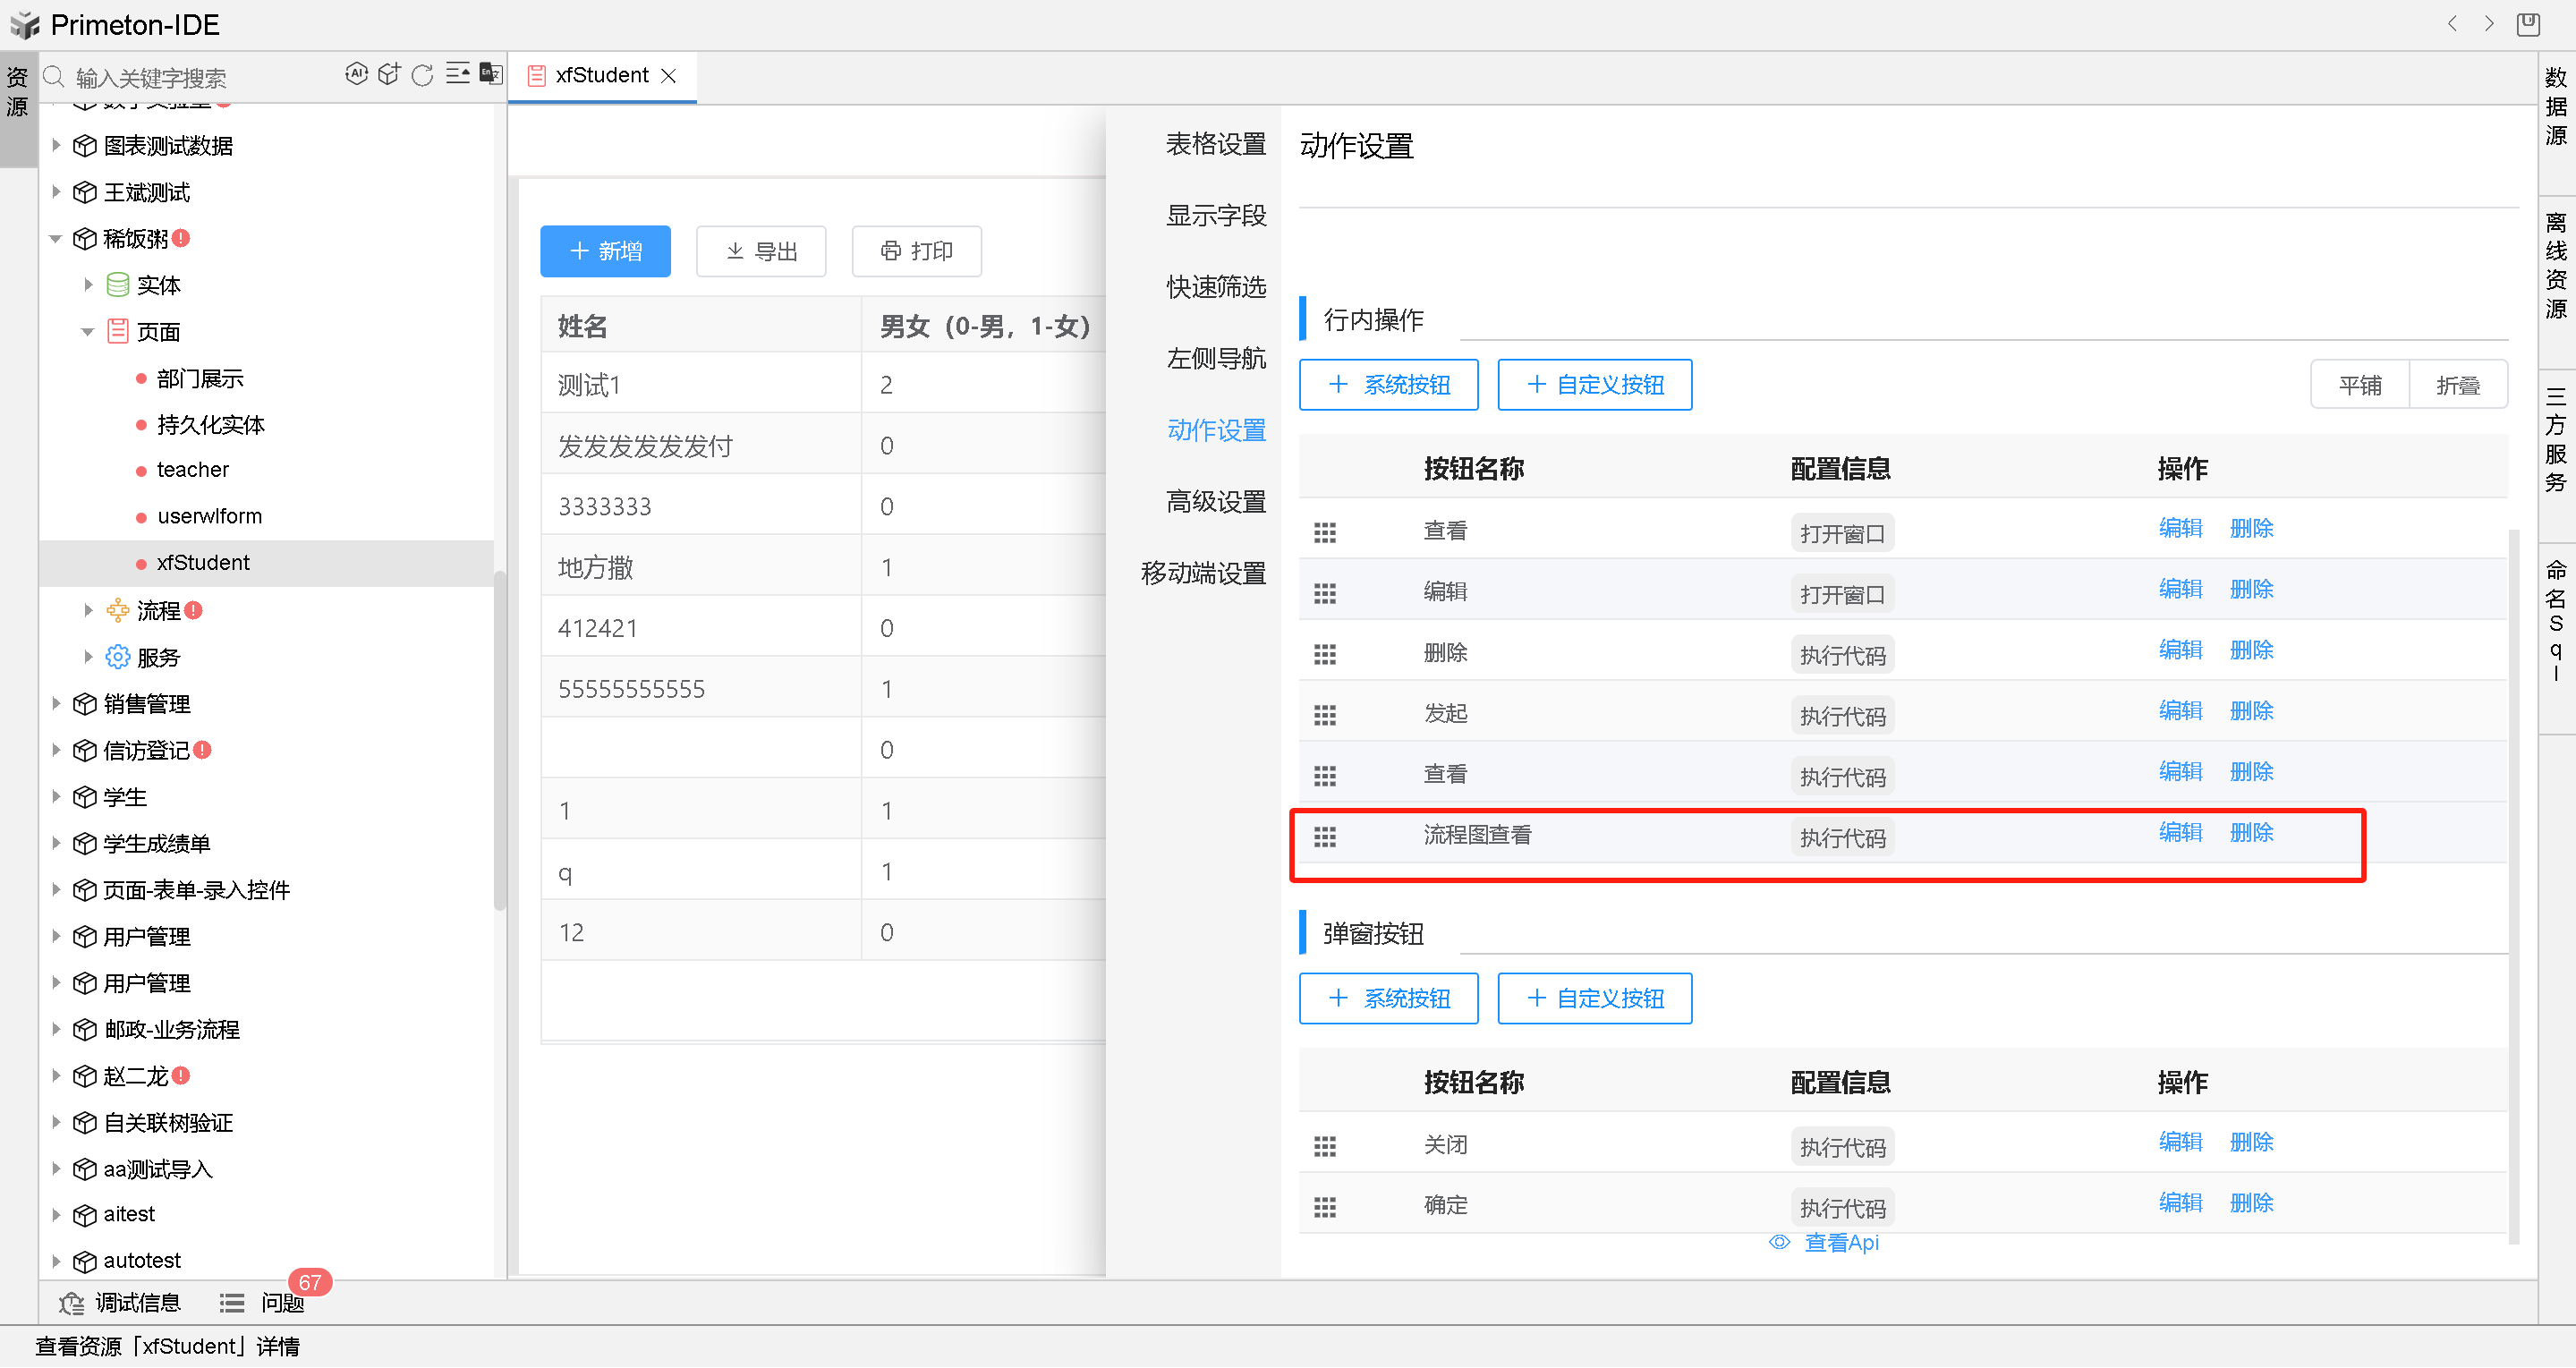Open the 表格设置 settings tab
Image resolution: width=2576 pixels, height=1368 pixels.
[x=1215, y=144]
